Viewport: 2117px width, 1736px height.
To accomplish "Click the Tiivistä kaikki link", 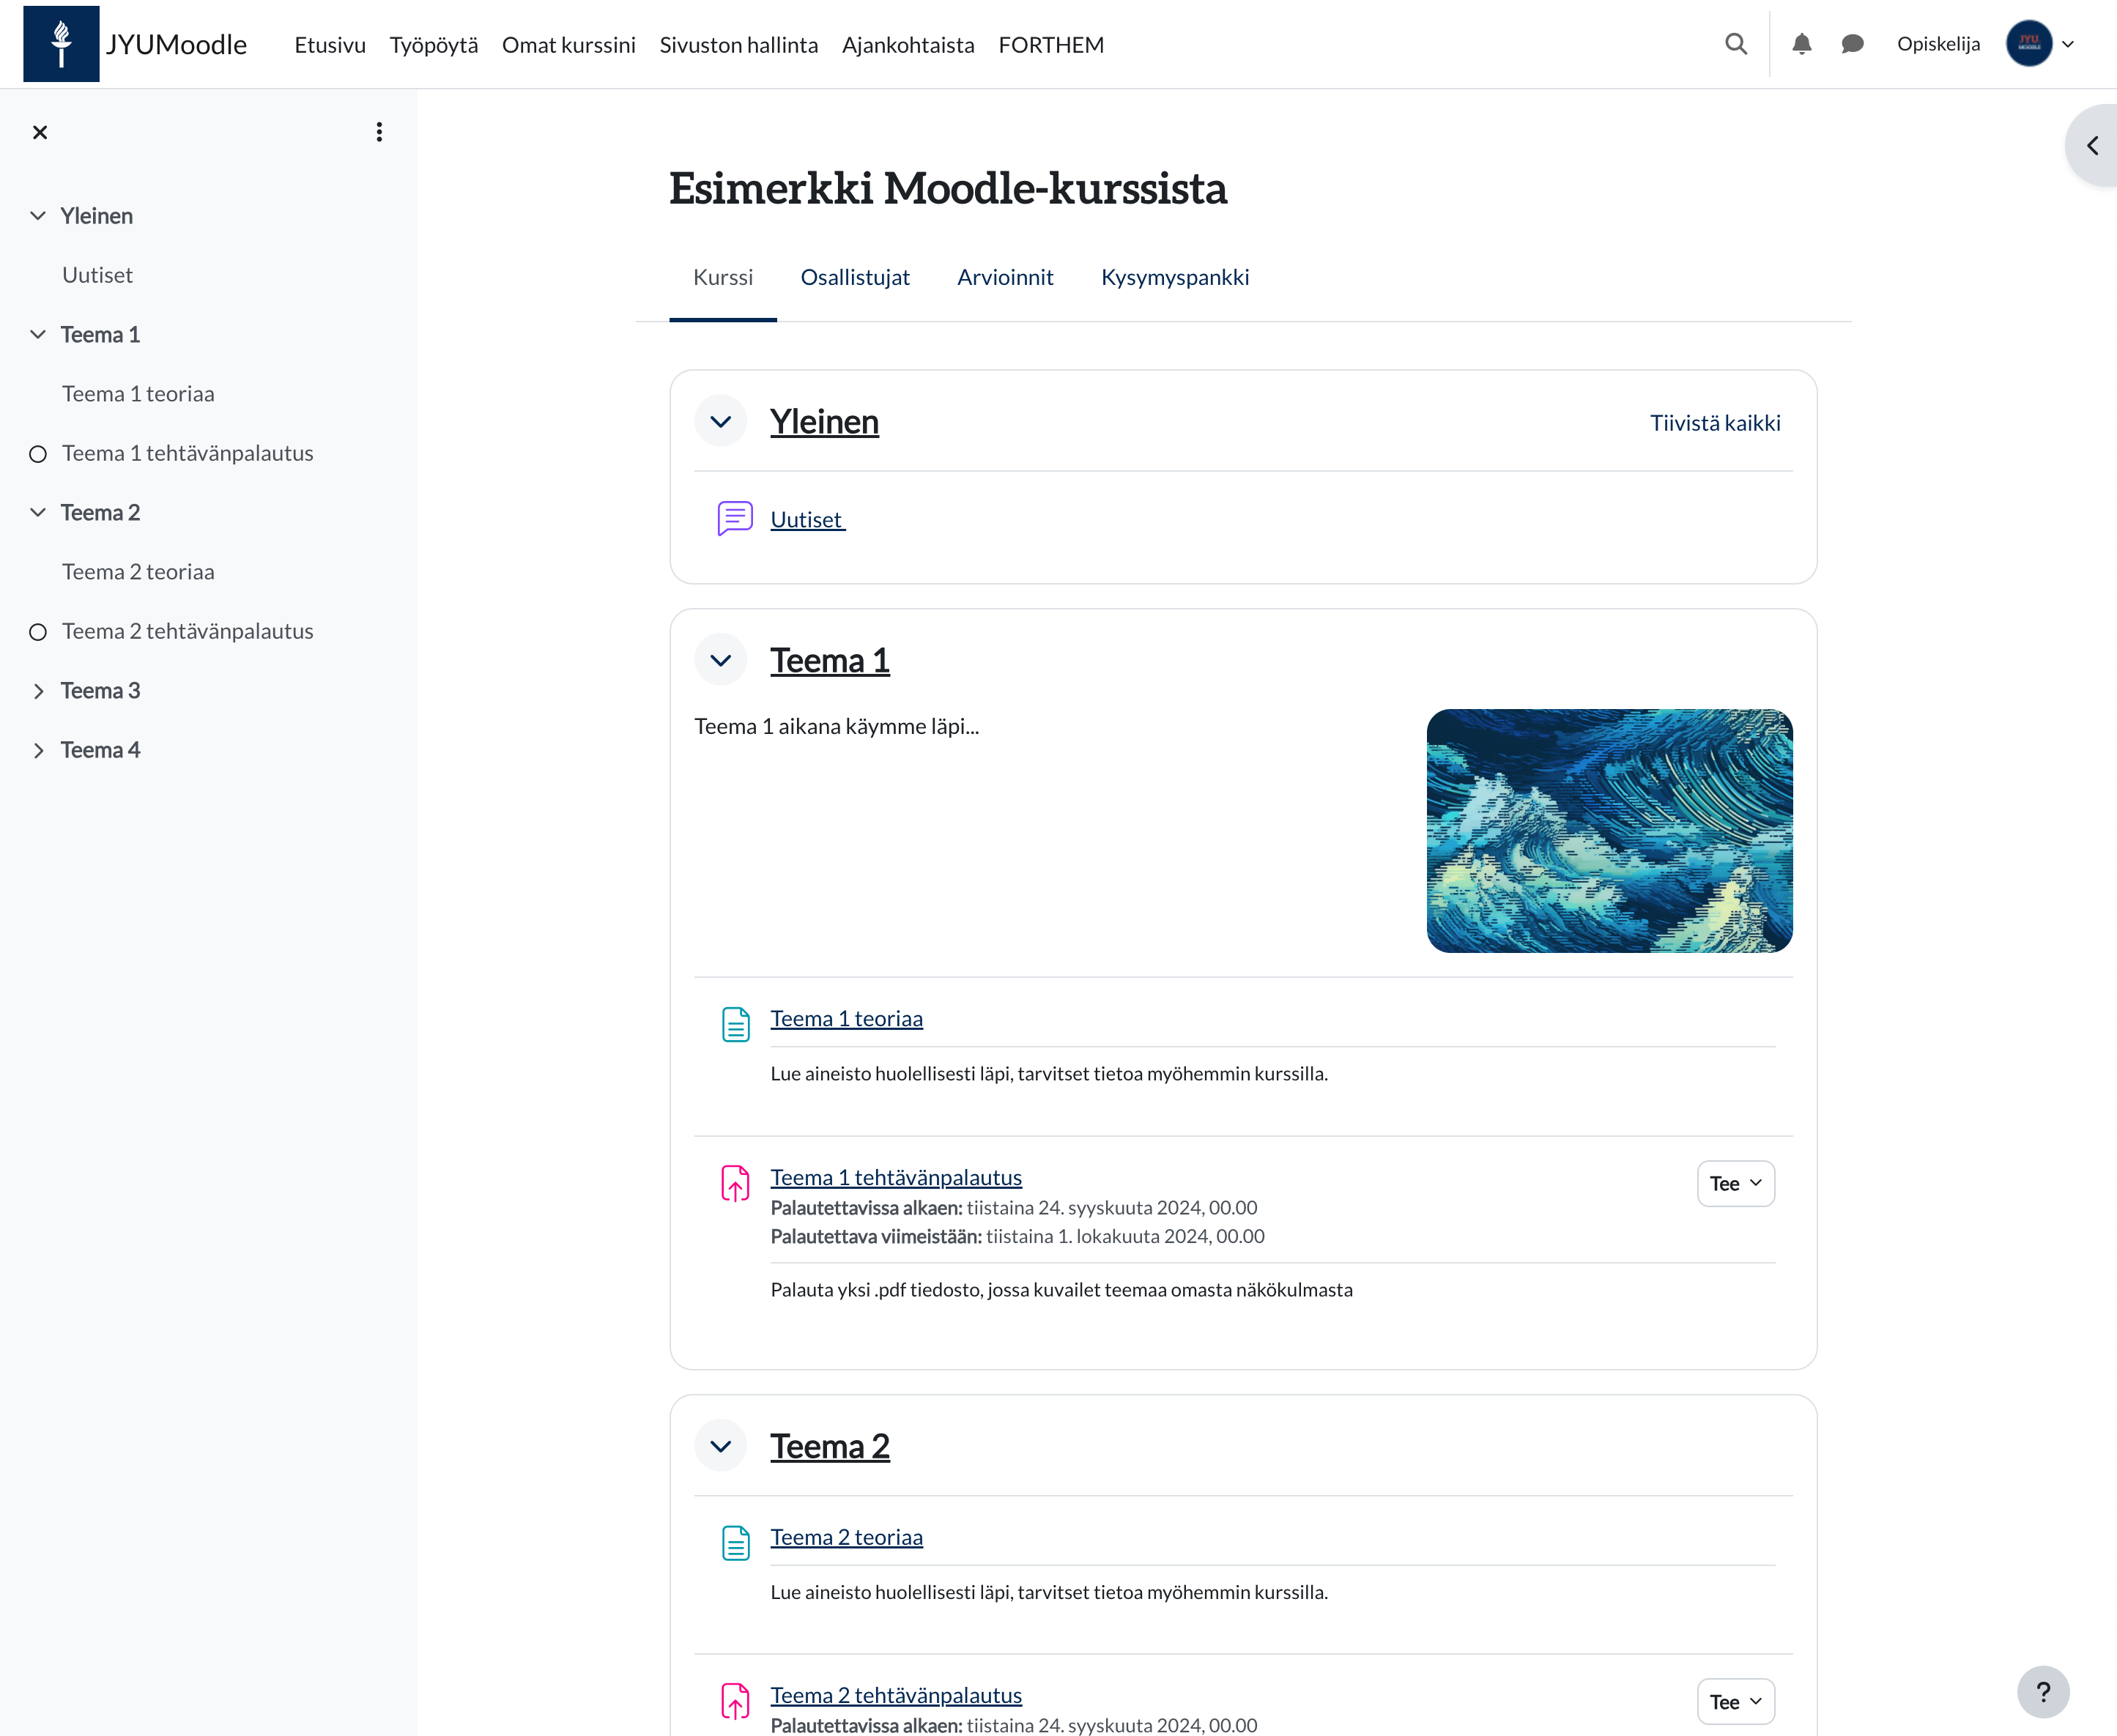I will point(1714,423).
